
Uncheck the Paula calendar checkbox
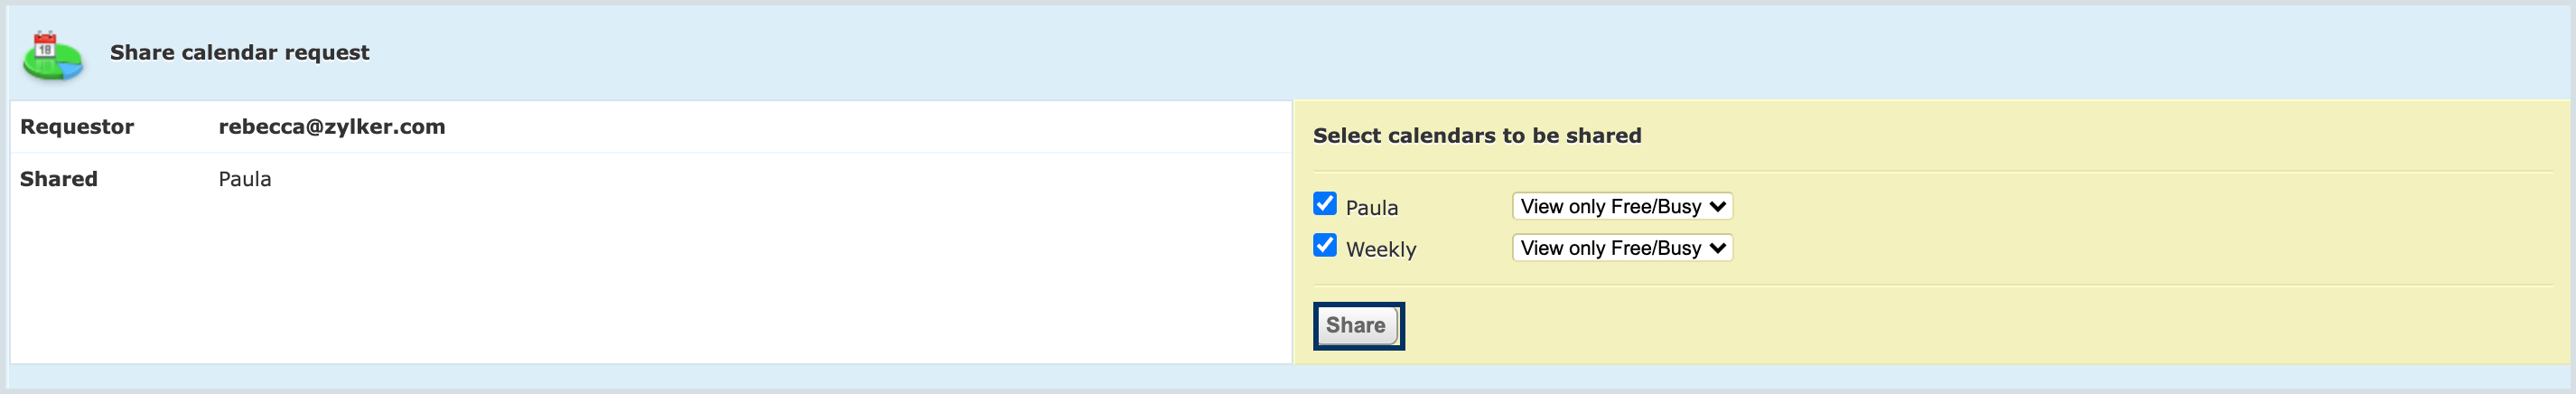coord(1325,204)
